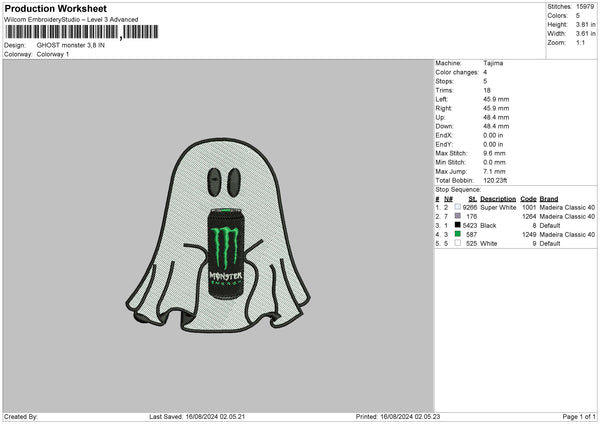Click the Super White color swatch
Screen dimensions: 600x424
coord(457,207)
